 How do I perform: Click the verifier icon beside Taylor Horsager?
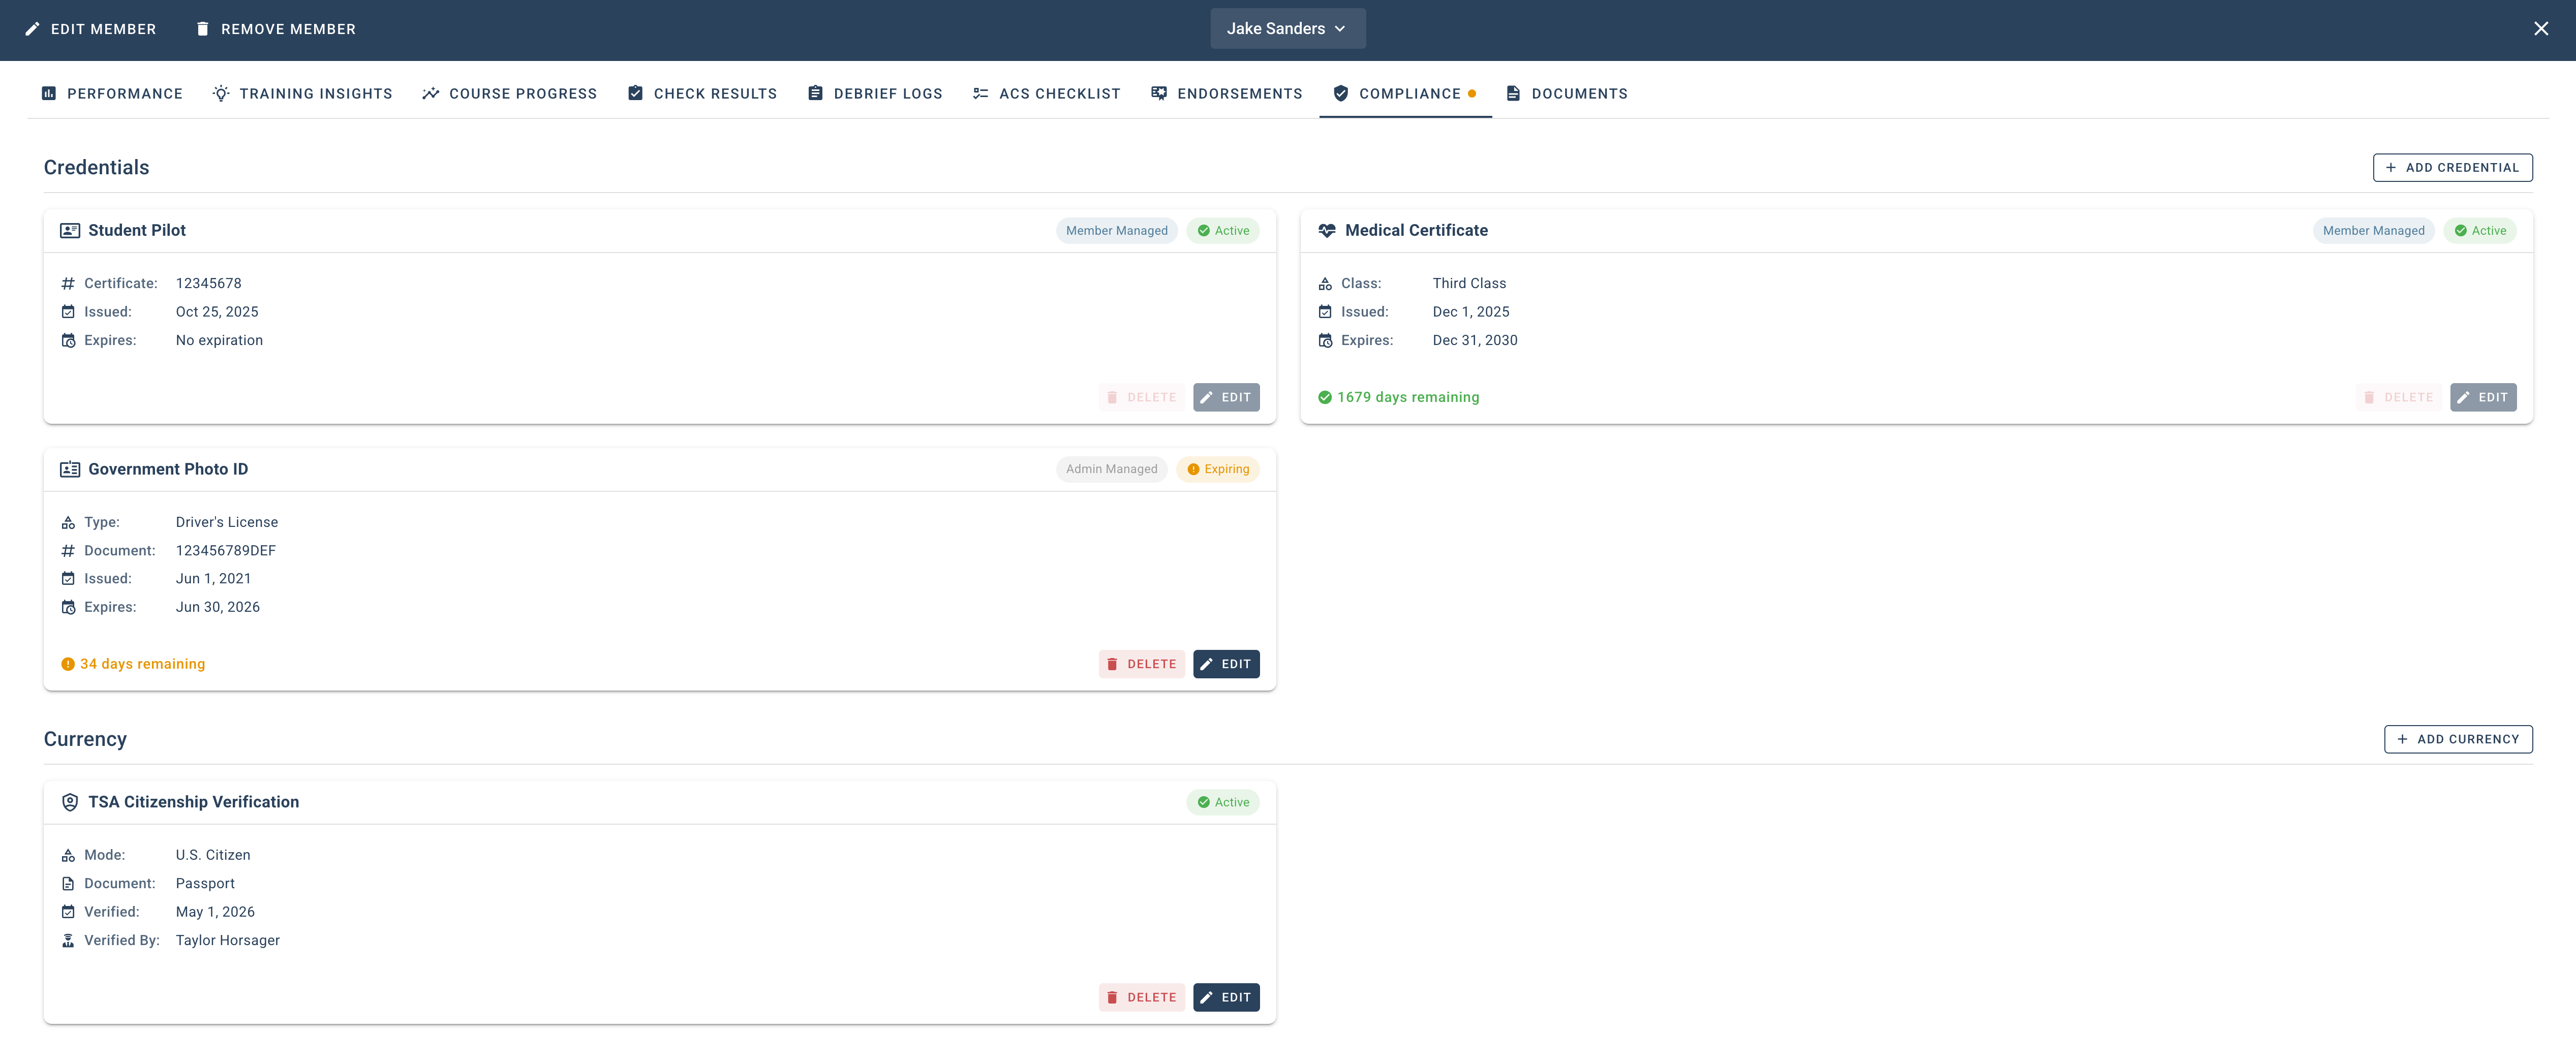[68, 941]
